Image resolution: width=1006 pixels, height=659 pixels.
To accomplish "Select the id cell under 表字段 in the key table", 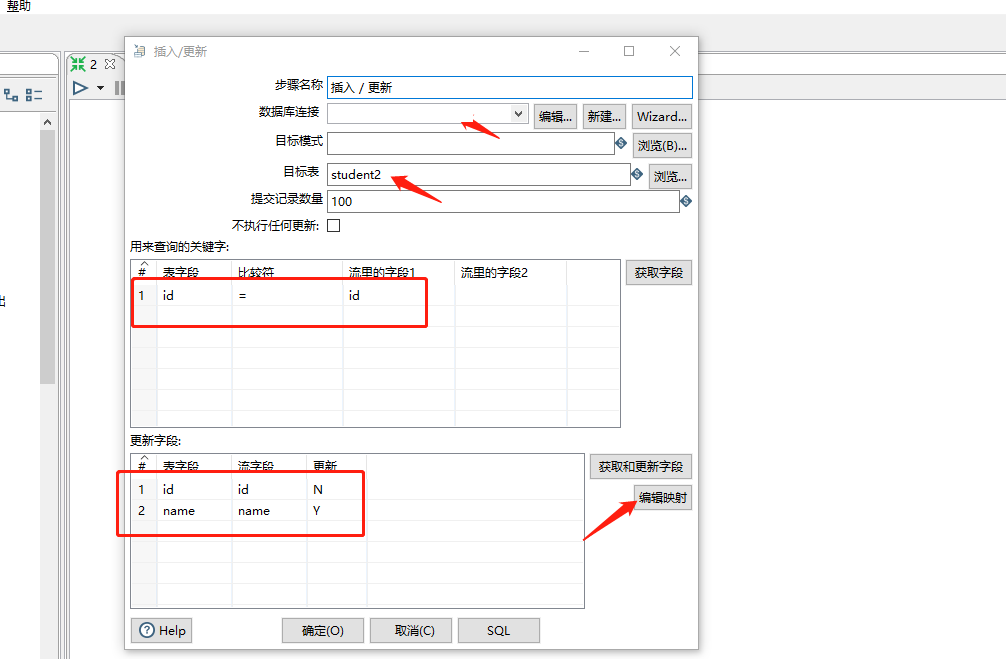I will 194,295.
